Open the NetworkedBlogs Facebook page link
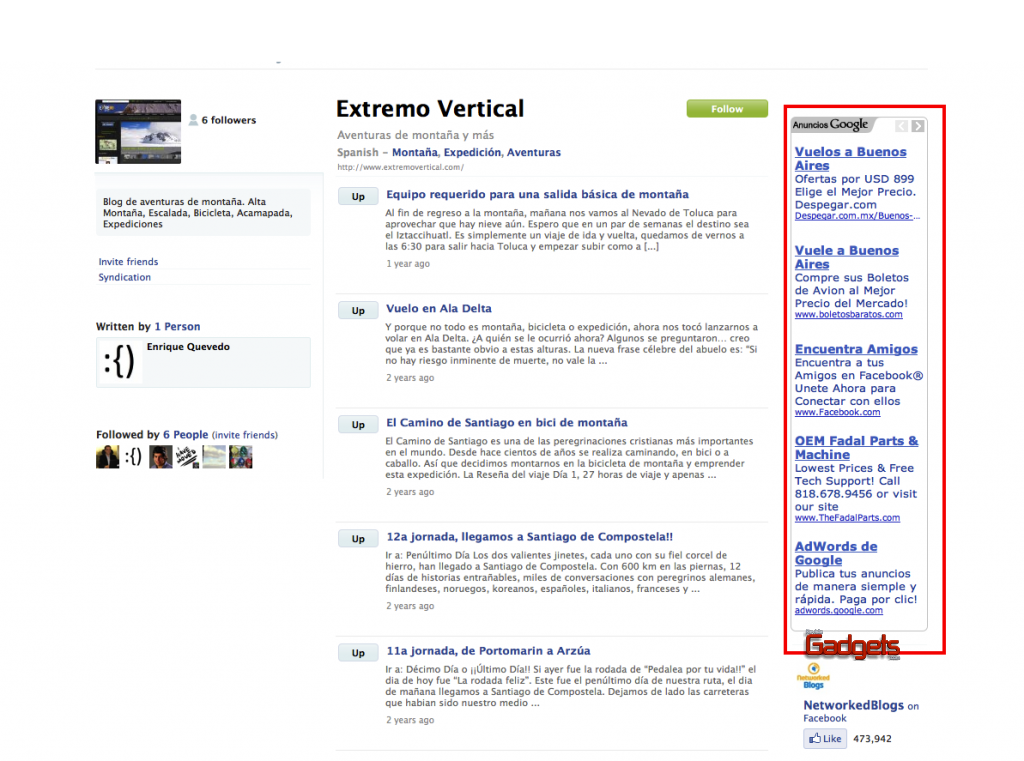 click(854, 705)
